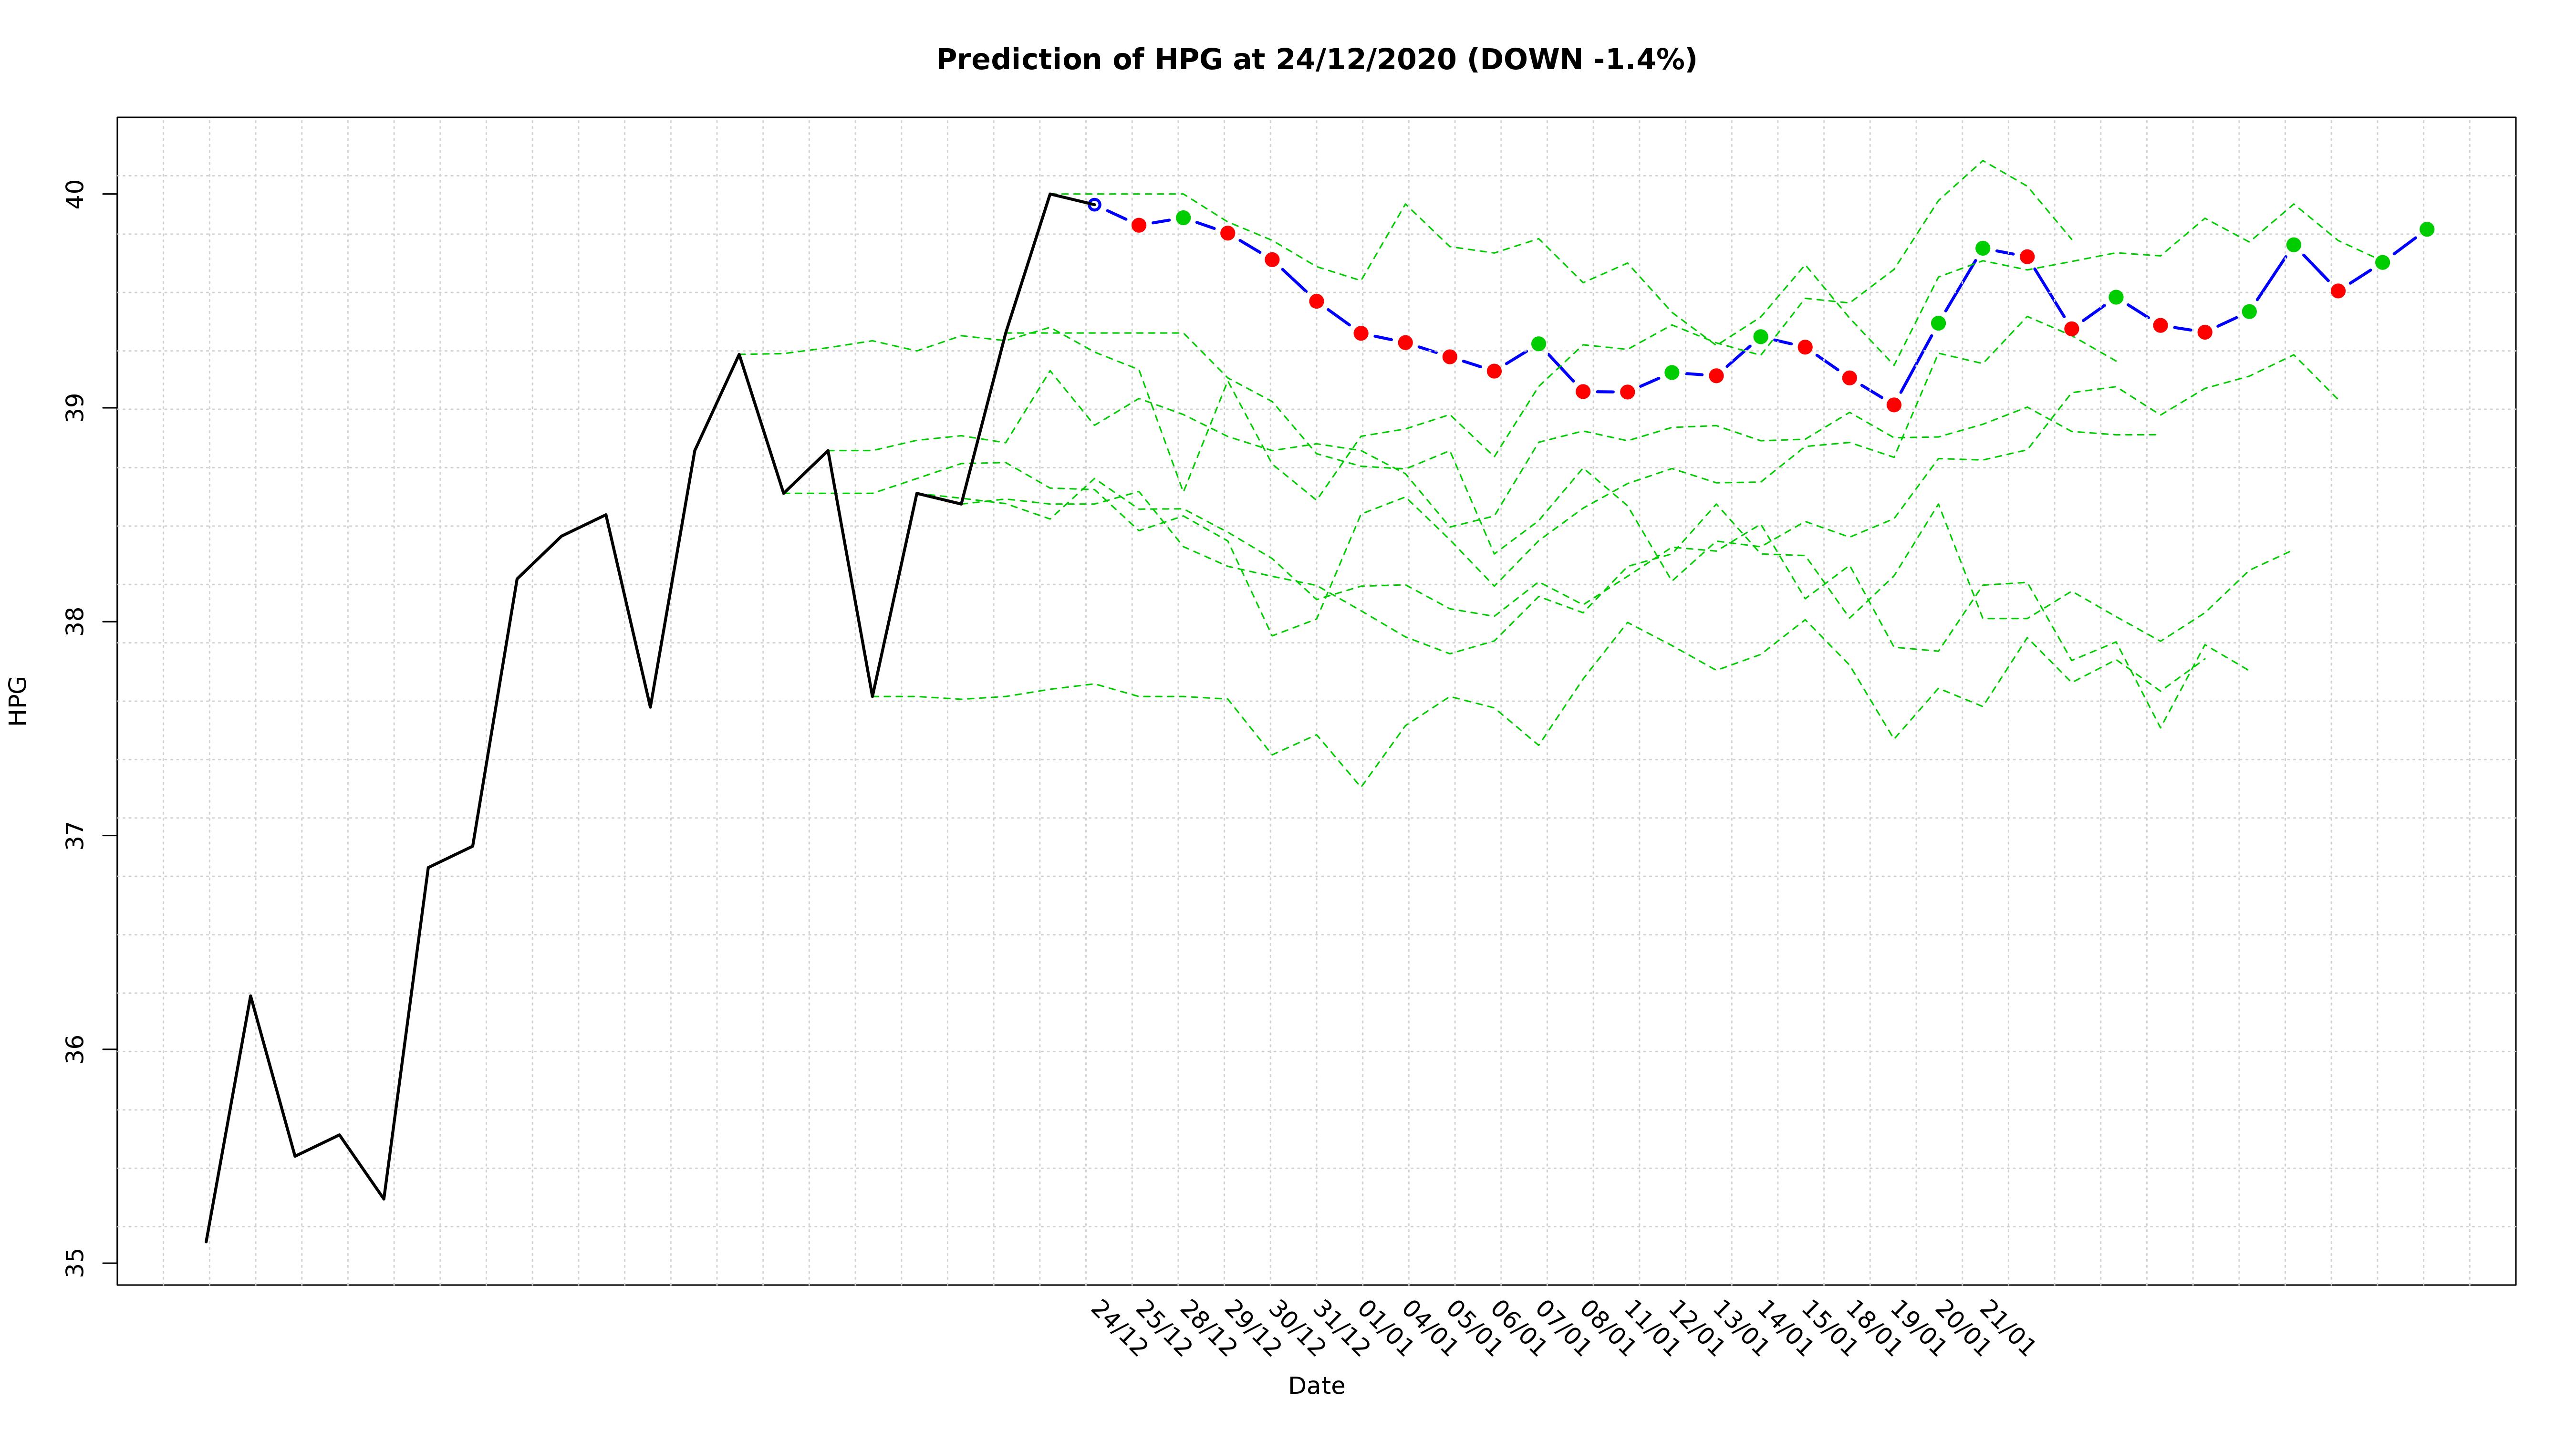
Task: Click the green prediction dot above 07/01
Action: tap(1538, 344)
